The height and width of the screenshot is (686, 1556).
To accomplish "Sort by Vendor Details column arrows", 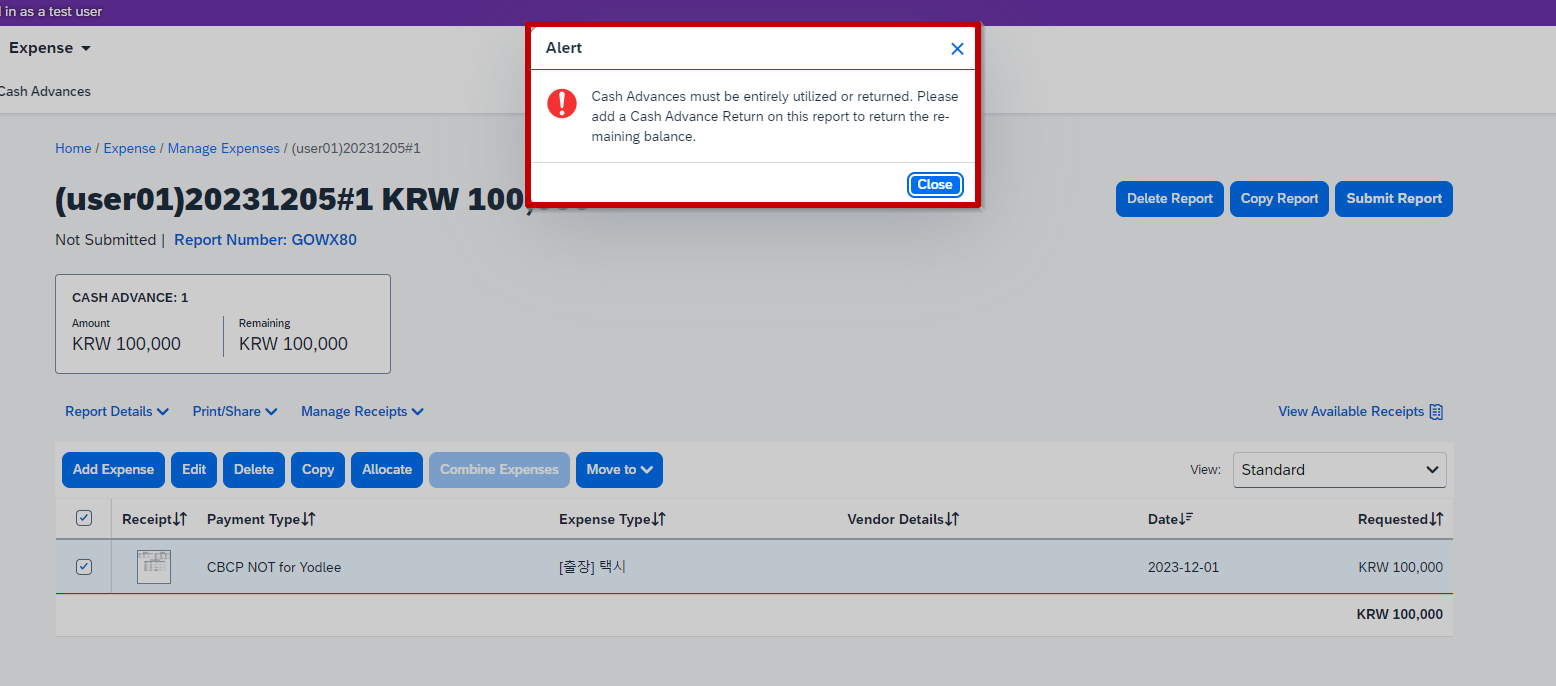I will pos(952,520).
